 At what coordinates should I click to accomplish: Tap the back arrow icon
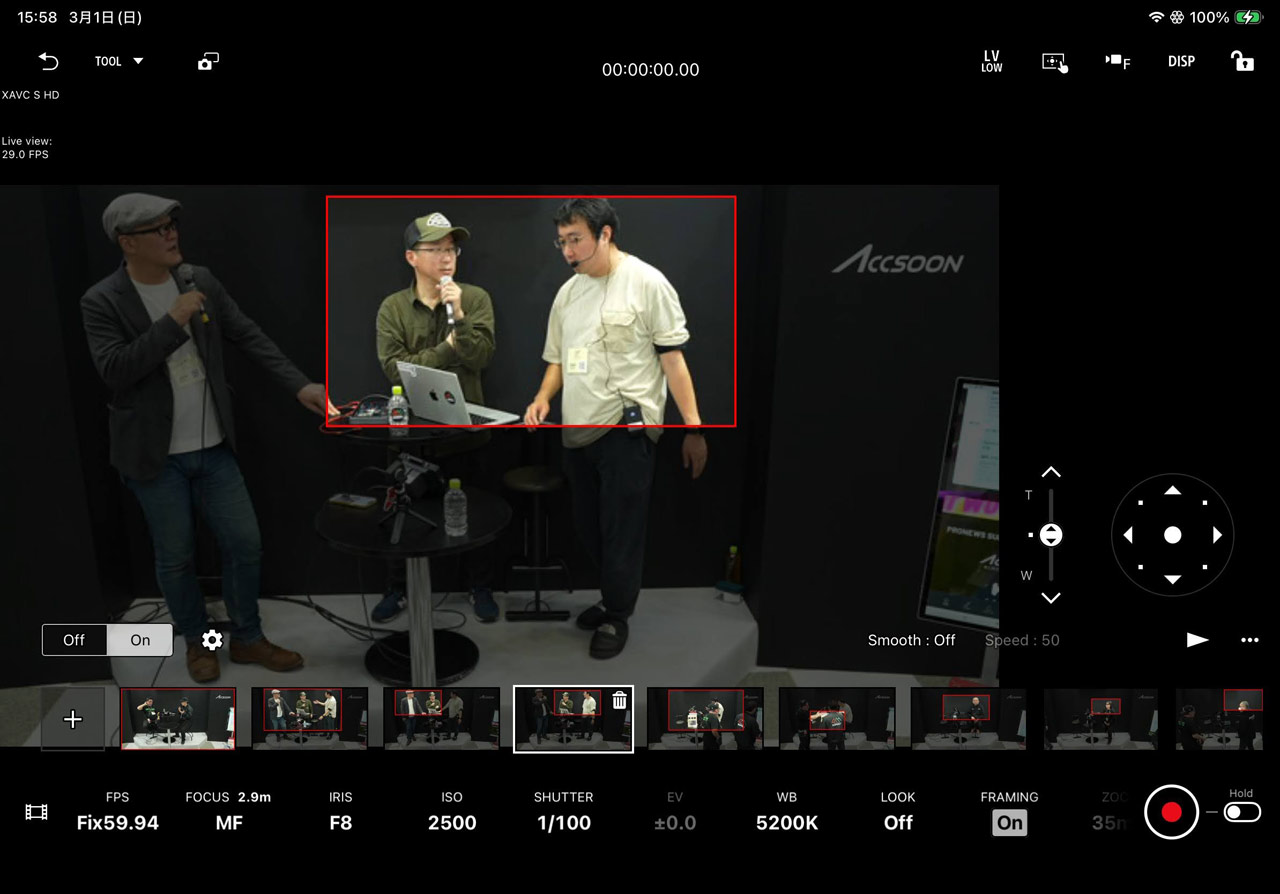tap(48, 62)
